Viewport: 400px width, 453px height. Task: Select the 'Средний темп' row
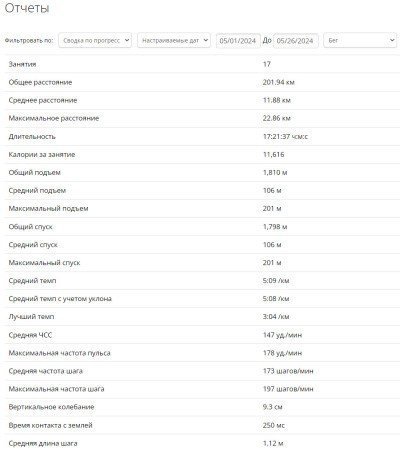pos(202,281)
